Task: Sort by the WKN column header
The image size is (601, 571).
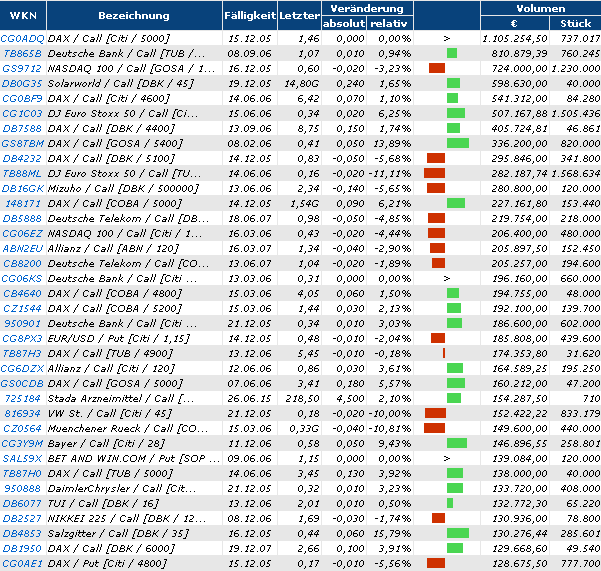Action: click(x=23, y=15)
